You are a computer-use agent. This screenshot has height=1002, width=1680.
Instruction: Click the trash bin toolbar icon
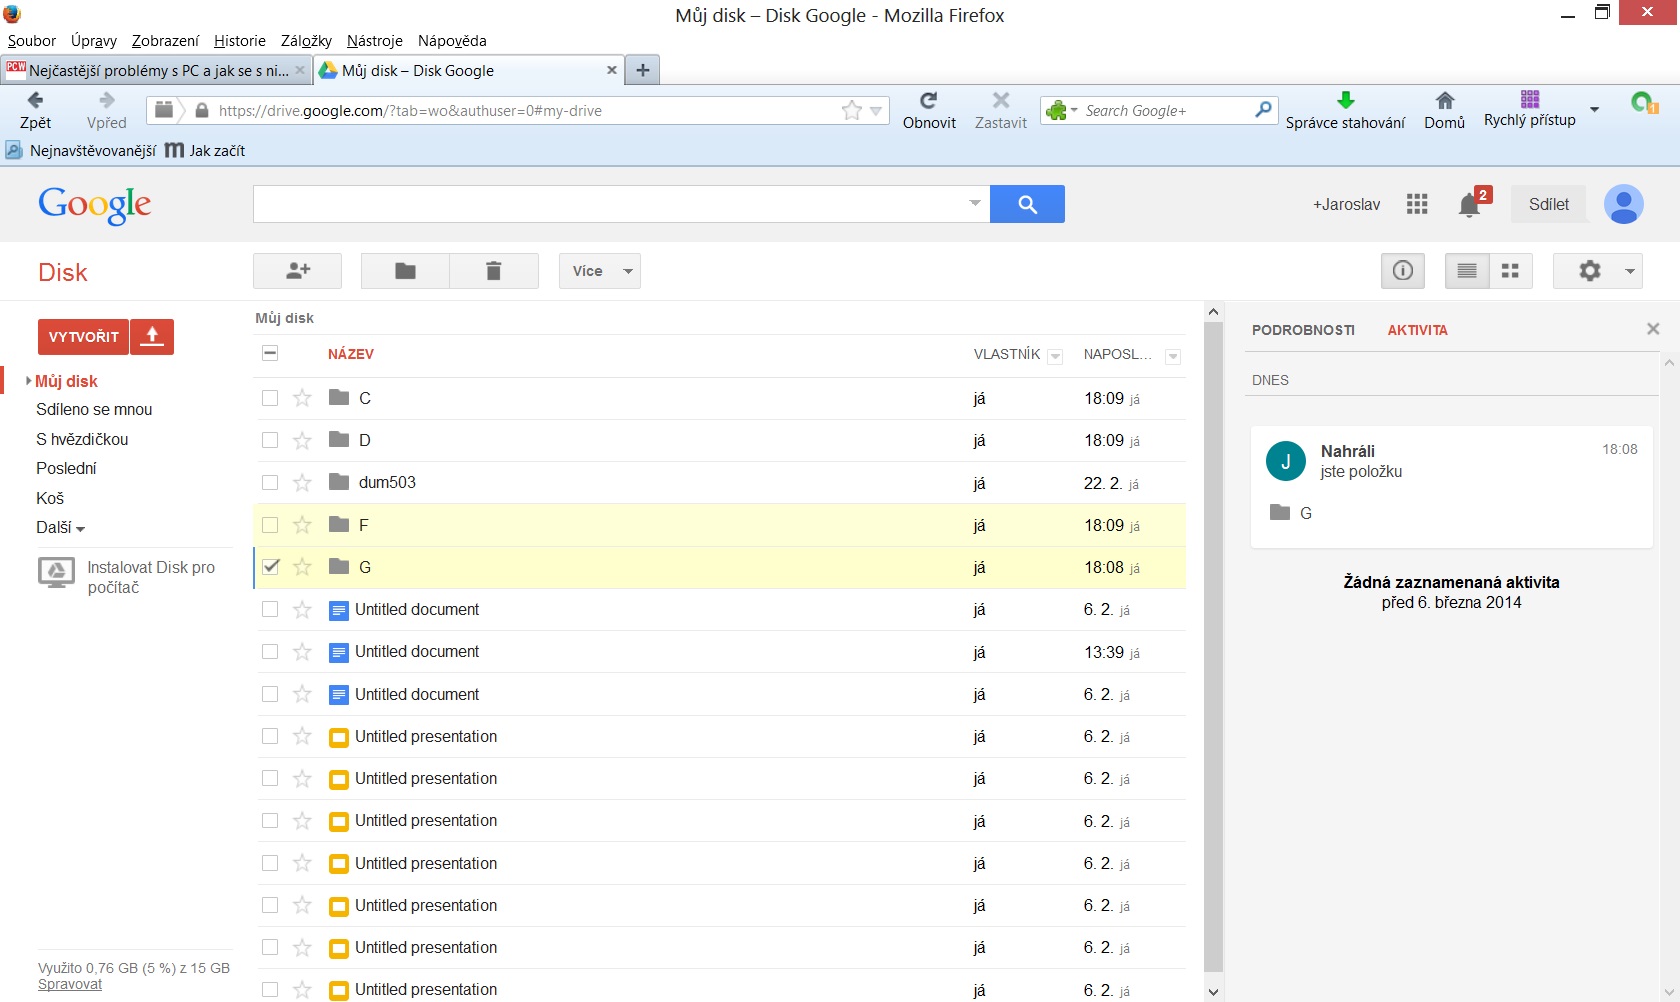tap(493, 271)
